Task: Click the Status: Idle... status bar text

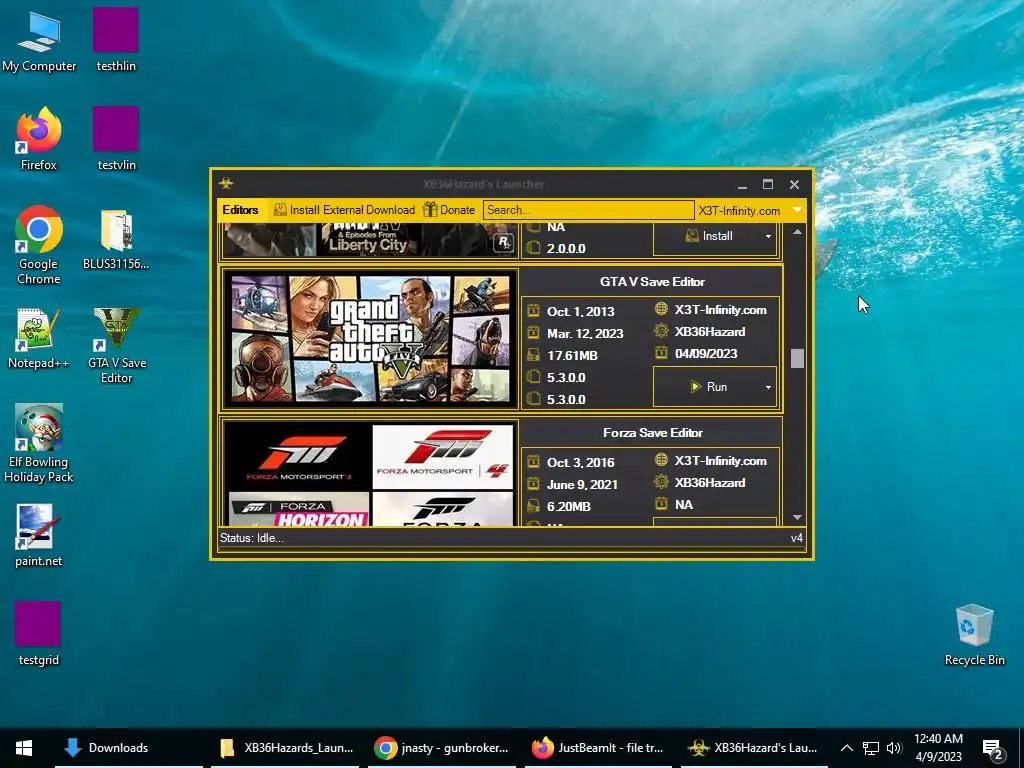Action: (251, 538)
